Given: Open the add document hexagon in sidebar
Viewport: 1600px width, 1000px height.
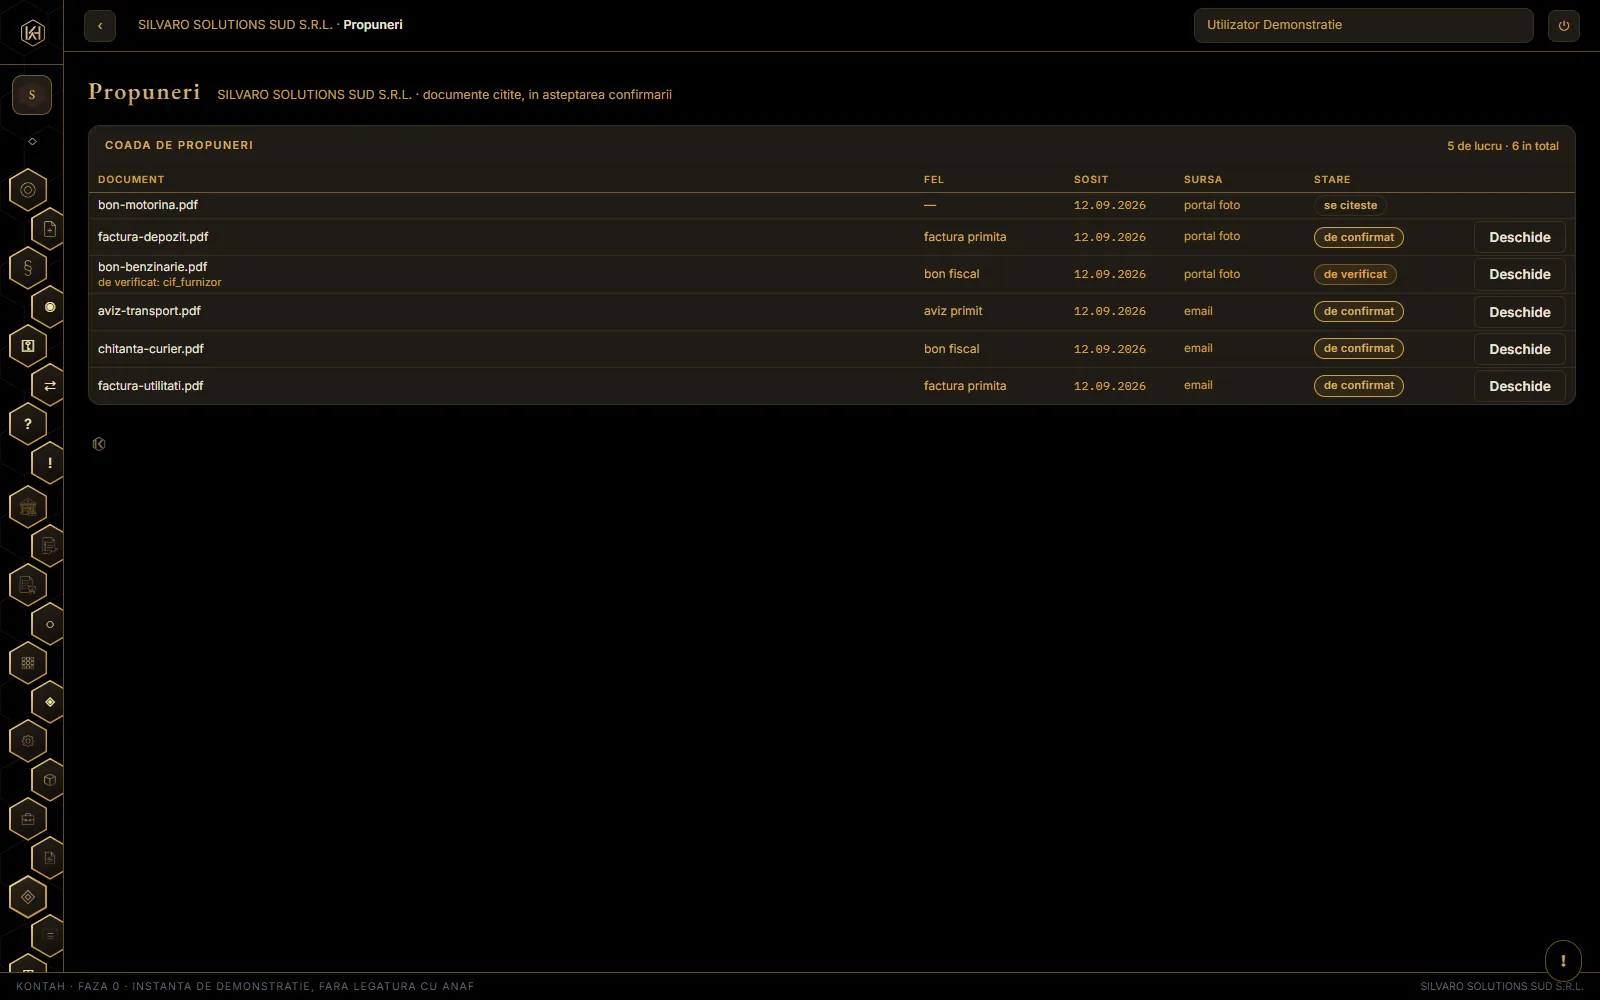Looking at the screenshot, I should tap(49, 229).
